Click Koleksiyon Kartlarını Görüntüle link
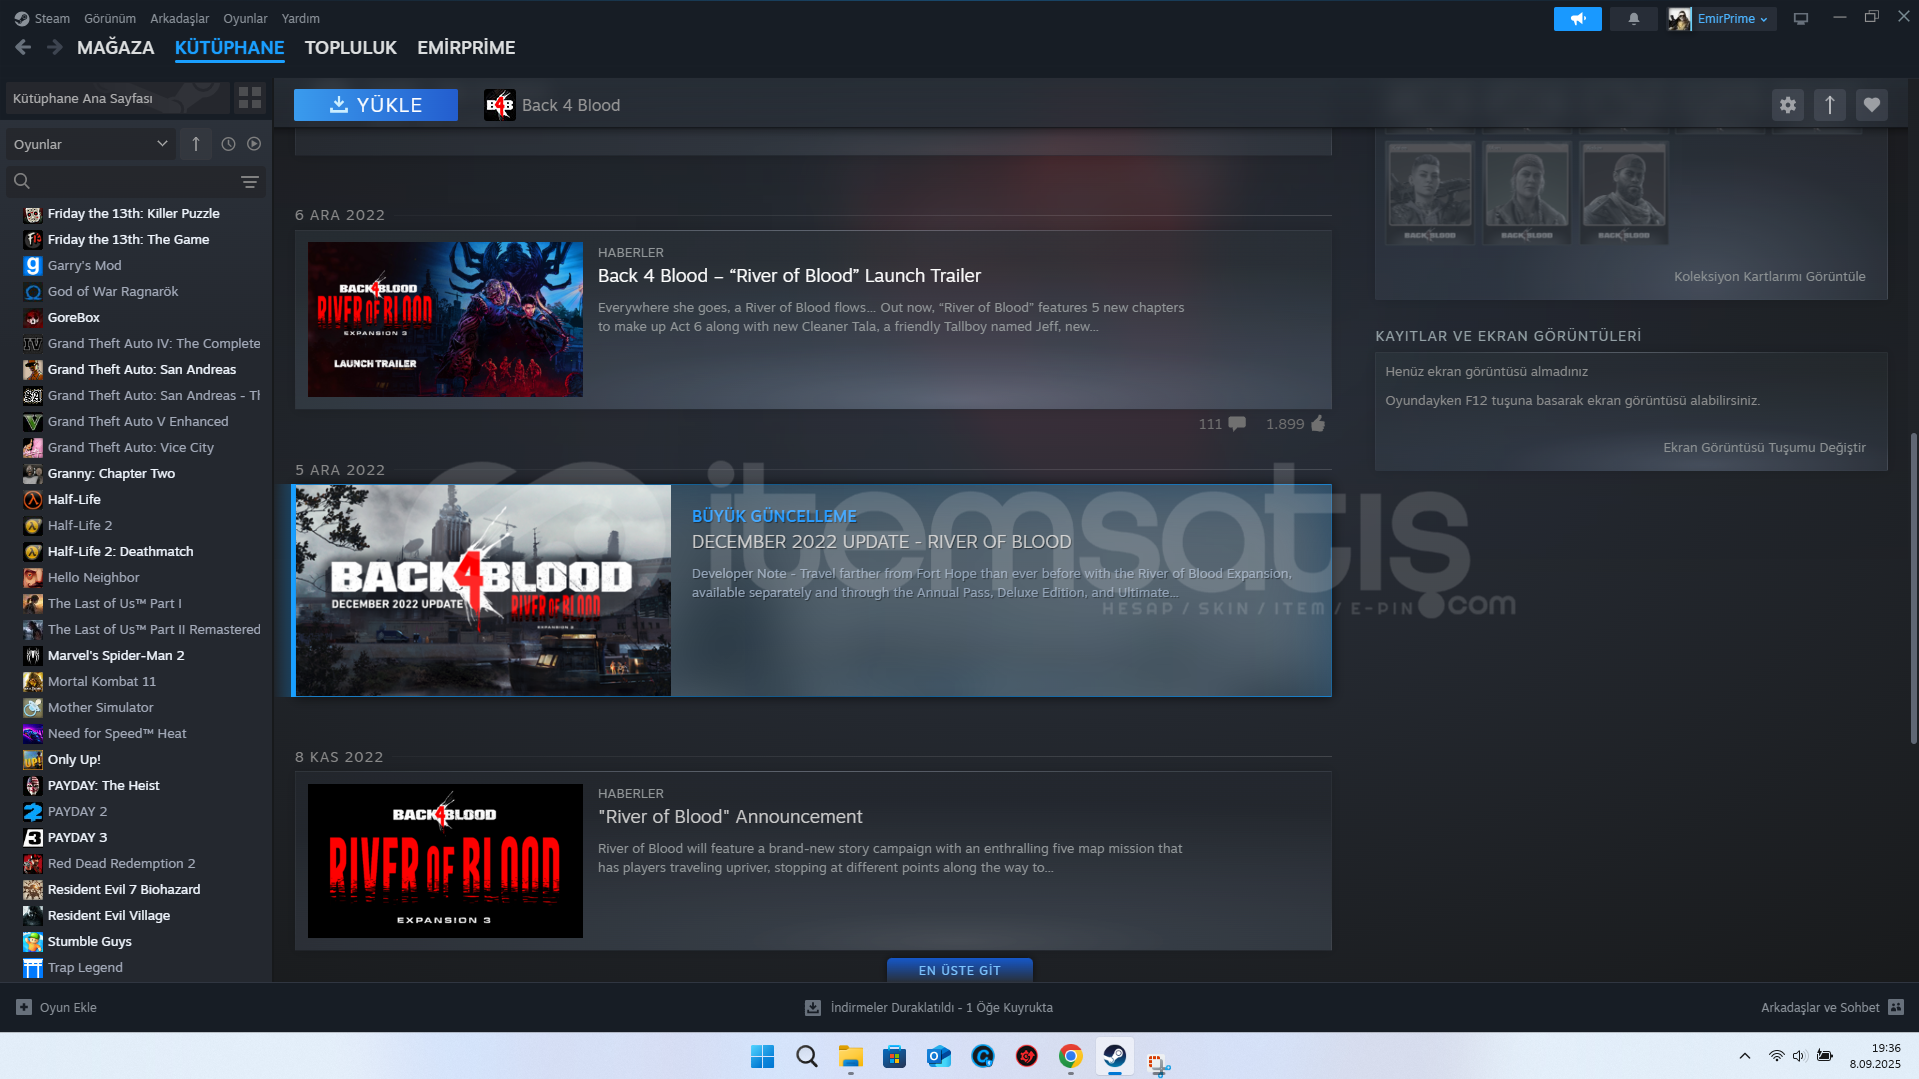The image size is (1919, 1079). click(x=1769, y=276)
